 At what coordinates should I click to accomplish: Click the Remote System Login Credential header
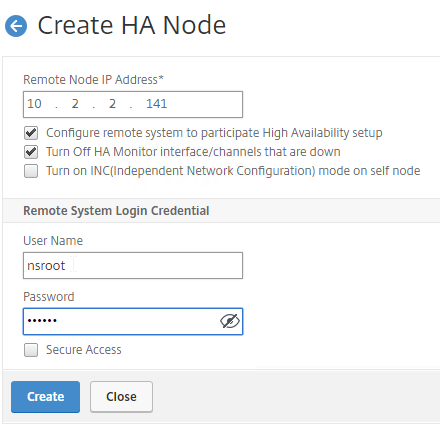pos(116,211)
